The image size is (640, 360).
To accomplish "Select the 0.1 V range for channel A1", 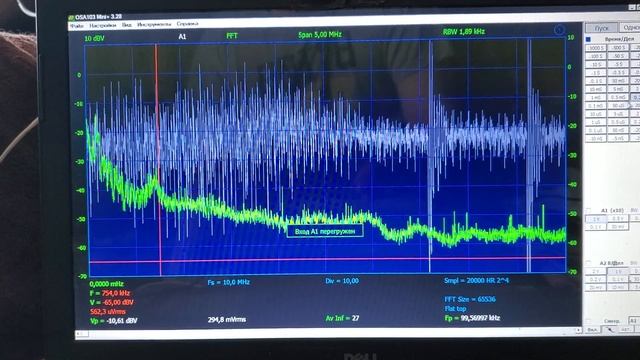I will pos(596,227).
